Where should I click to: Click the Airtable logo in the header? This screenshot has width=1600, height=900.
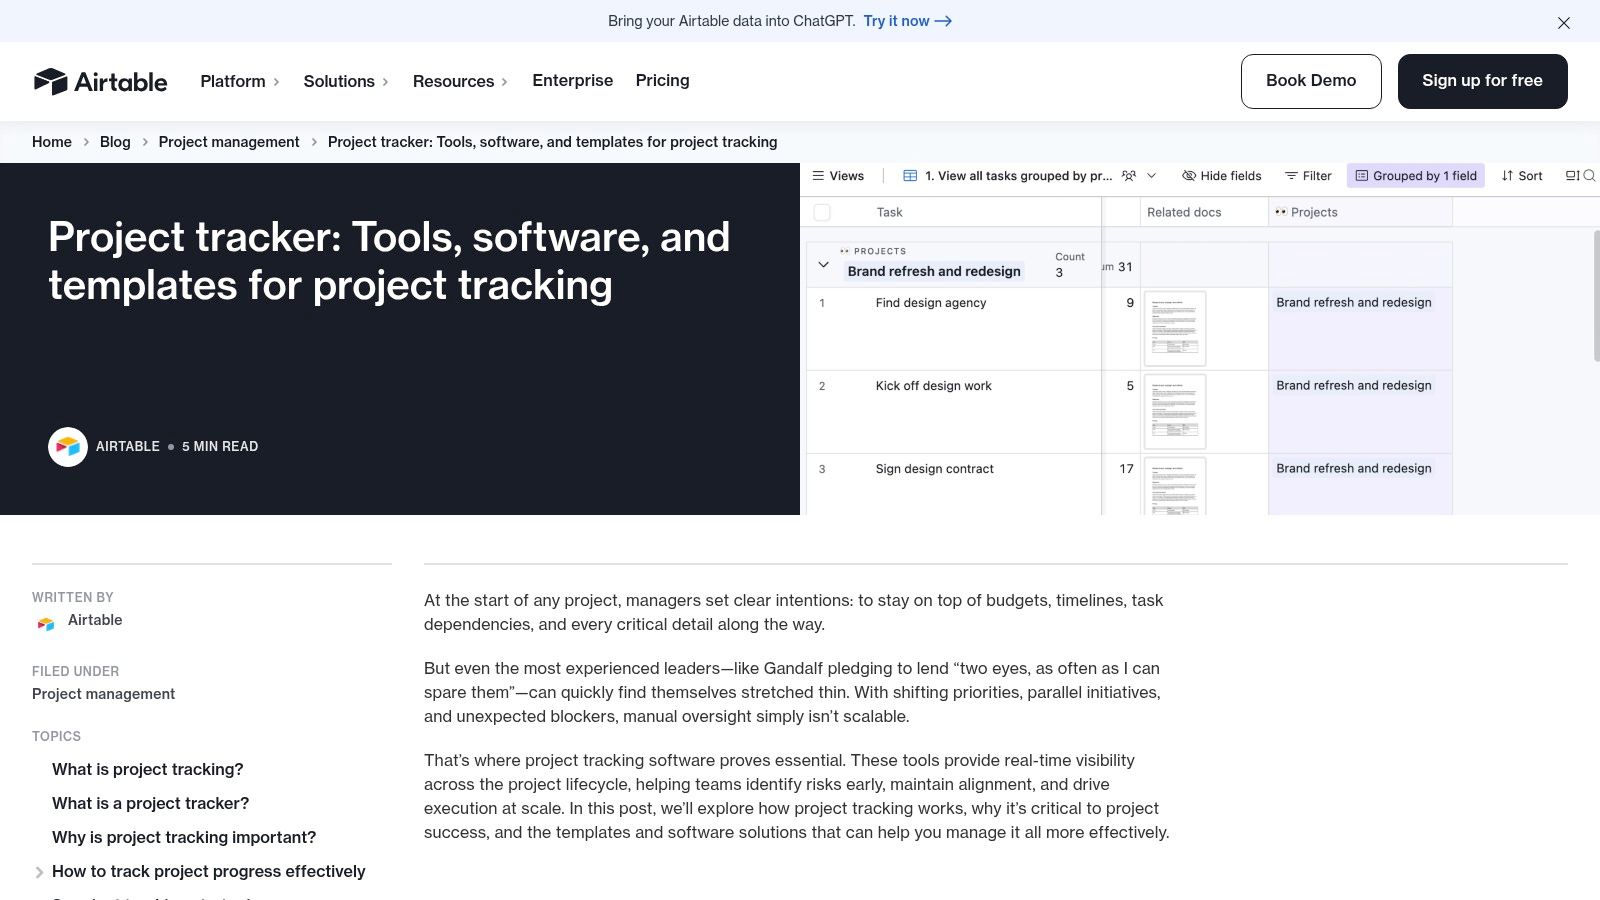pyautogui.click(x=100, y=81)
